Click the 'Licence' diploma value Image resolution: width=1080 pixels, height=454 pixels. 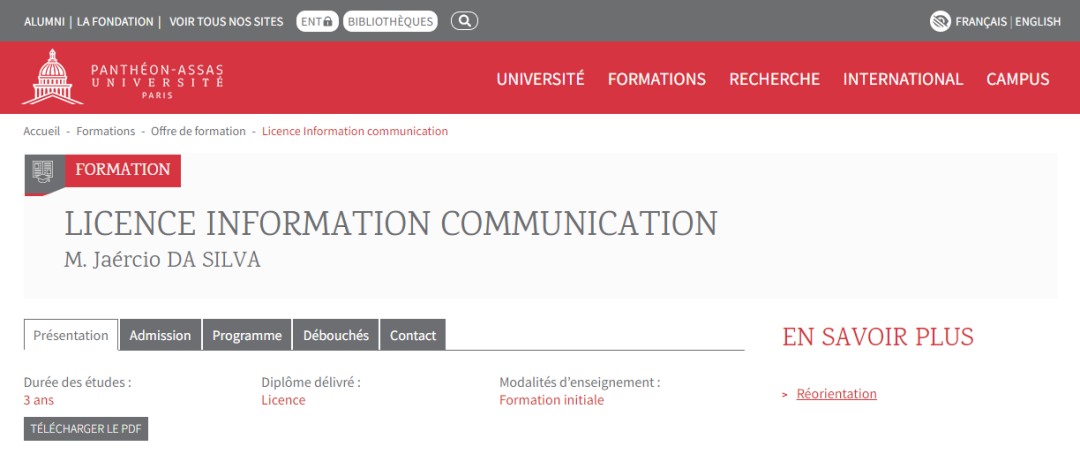pyautogui.click(x=283, y=400)
